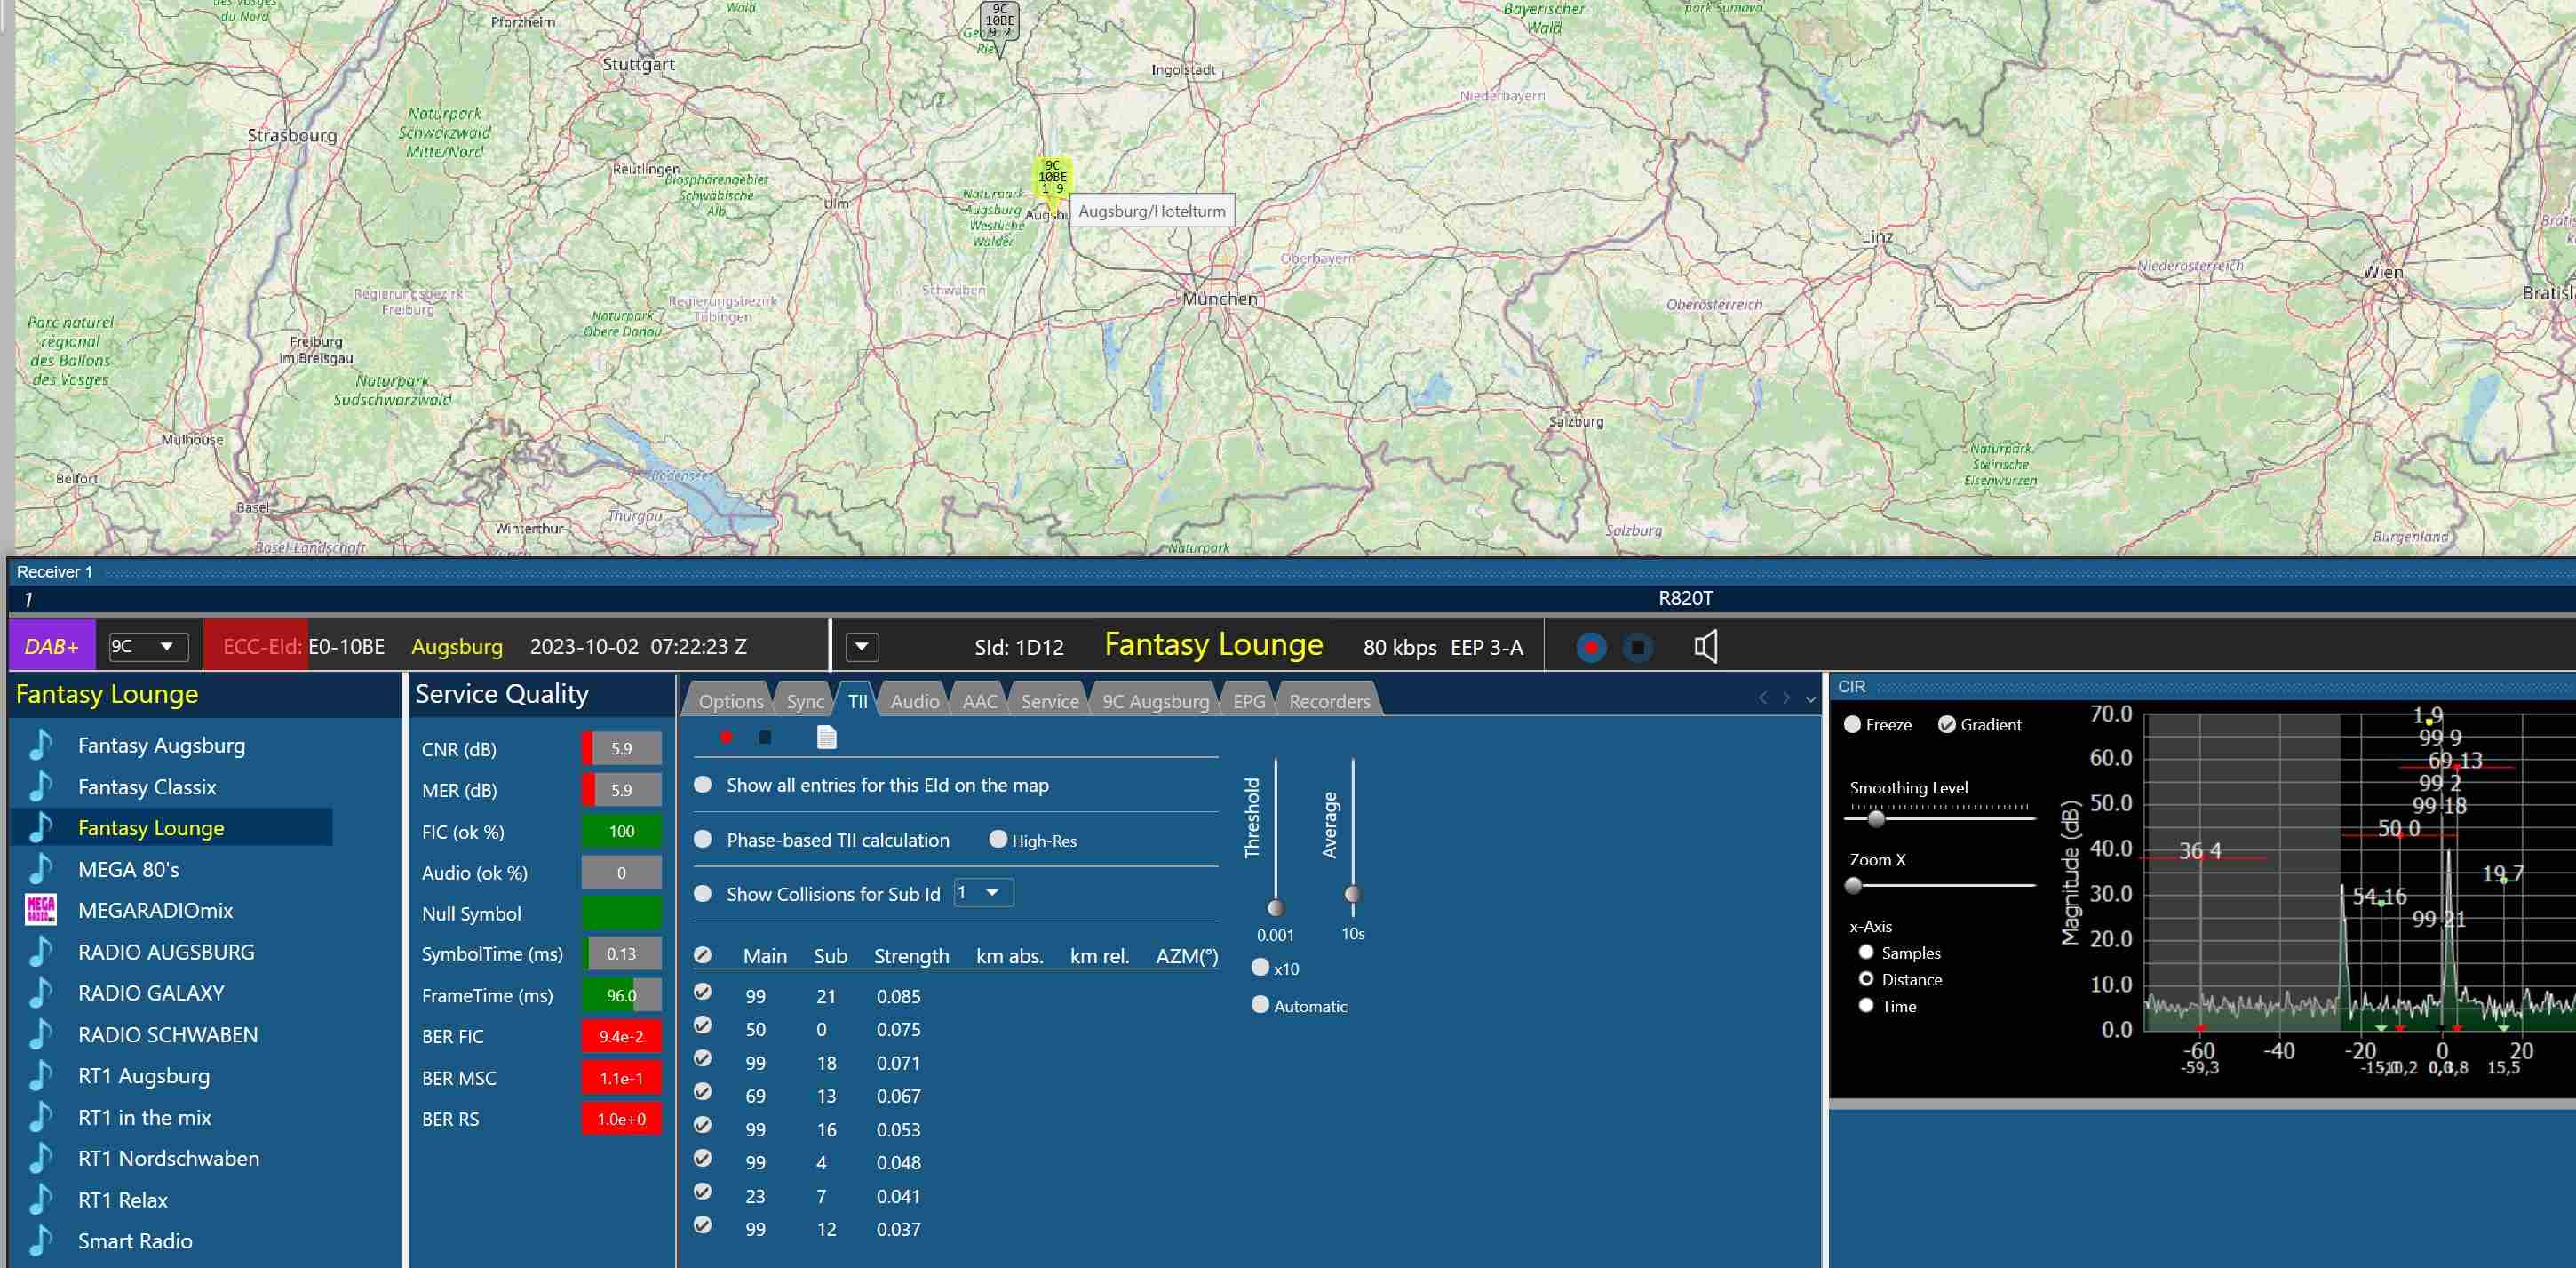The image size is (2576, 1268).
Task: Toggle the speaker mute icon
Action: (1706, 647)
